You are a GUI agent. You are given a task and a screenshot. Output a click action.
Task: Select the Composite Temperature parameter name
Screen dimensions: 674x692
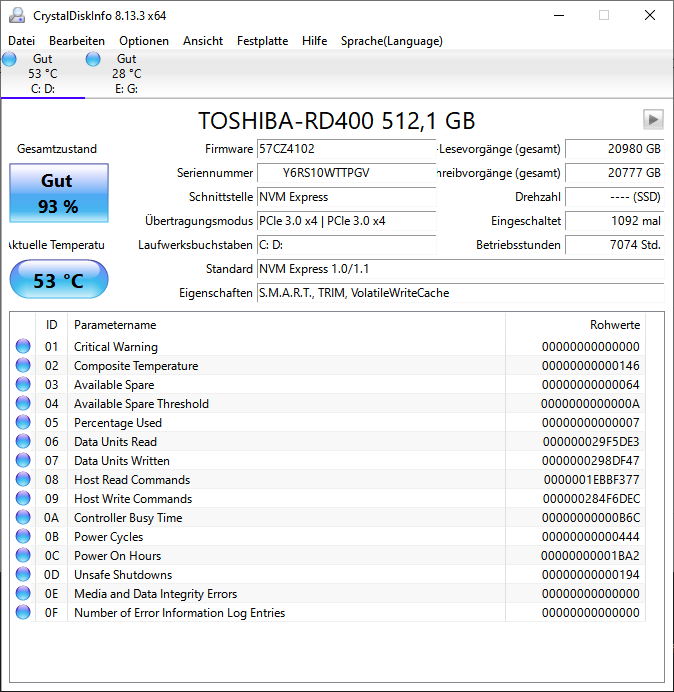click(x=136, y=366)
